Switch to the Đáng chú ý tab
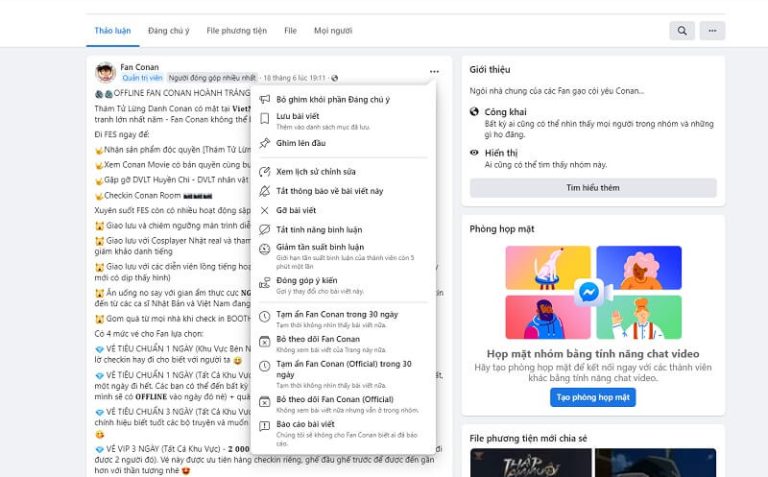 (168, 31)
